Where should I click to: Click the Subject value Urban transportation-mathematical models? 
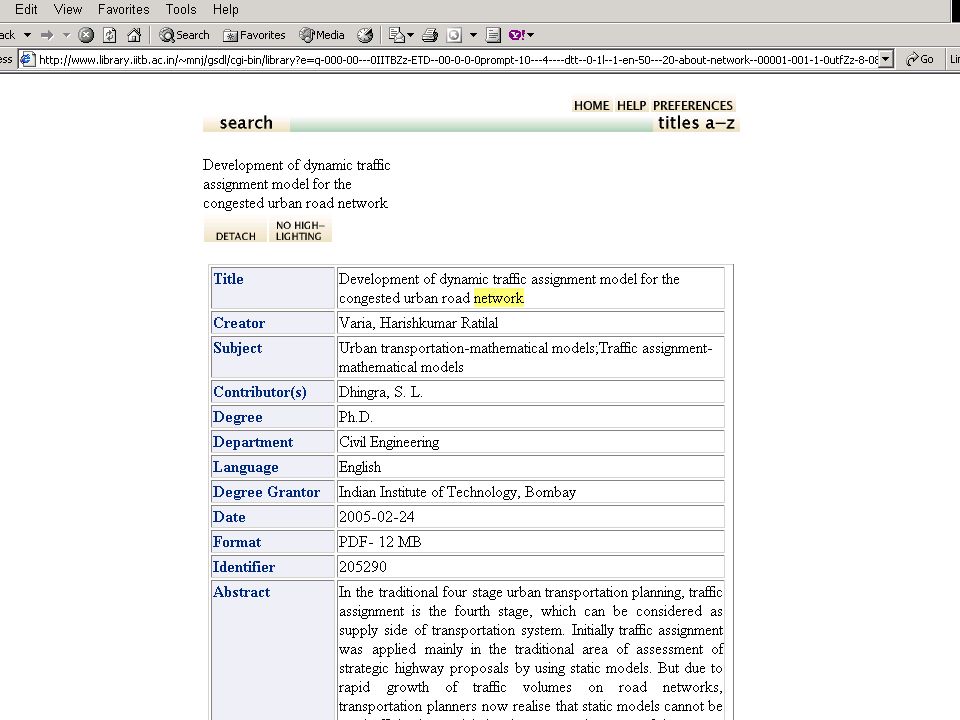tap(468, 348)
